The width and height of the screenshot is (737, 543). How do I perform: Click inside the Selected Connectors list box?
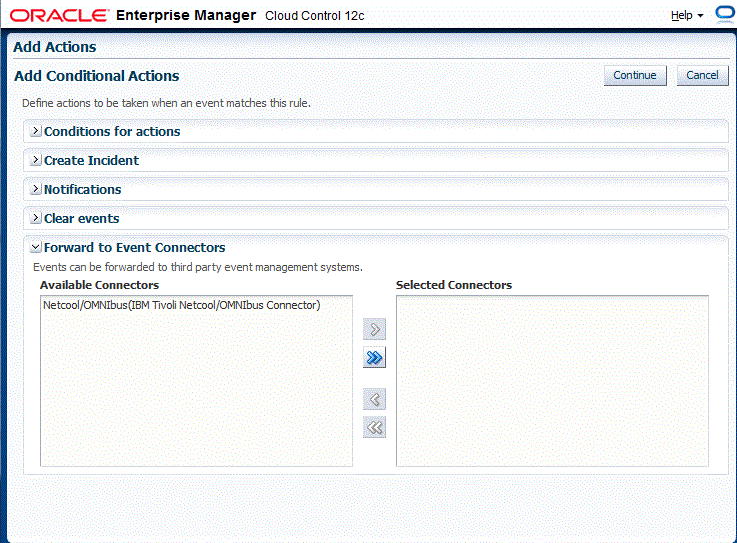click(x=552, y=381)
